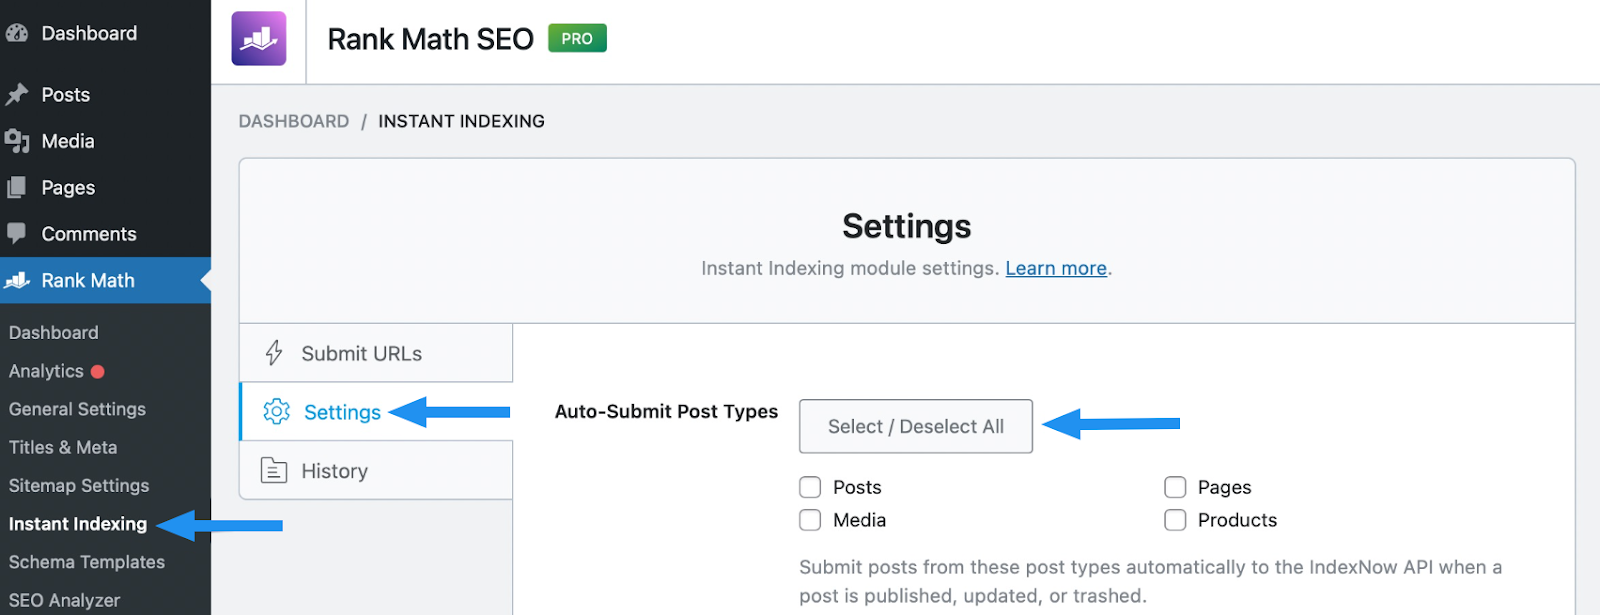The image size is (1600, 615).
Task: Click the Rank Math SEO title
Action: 430,39
